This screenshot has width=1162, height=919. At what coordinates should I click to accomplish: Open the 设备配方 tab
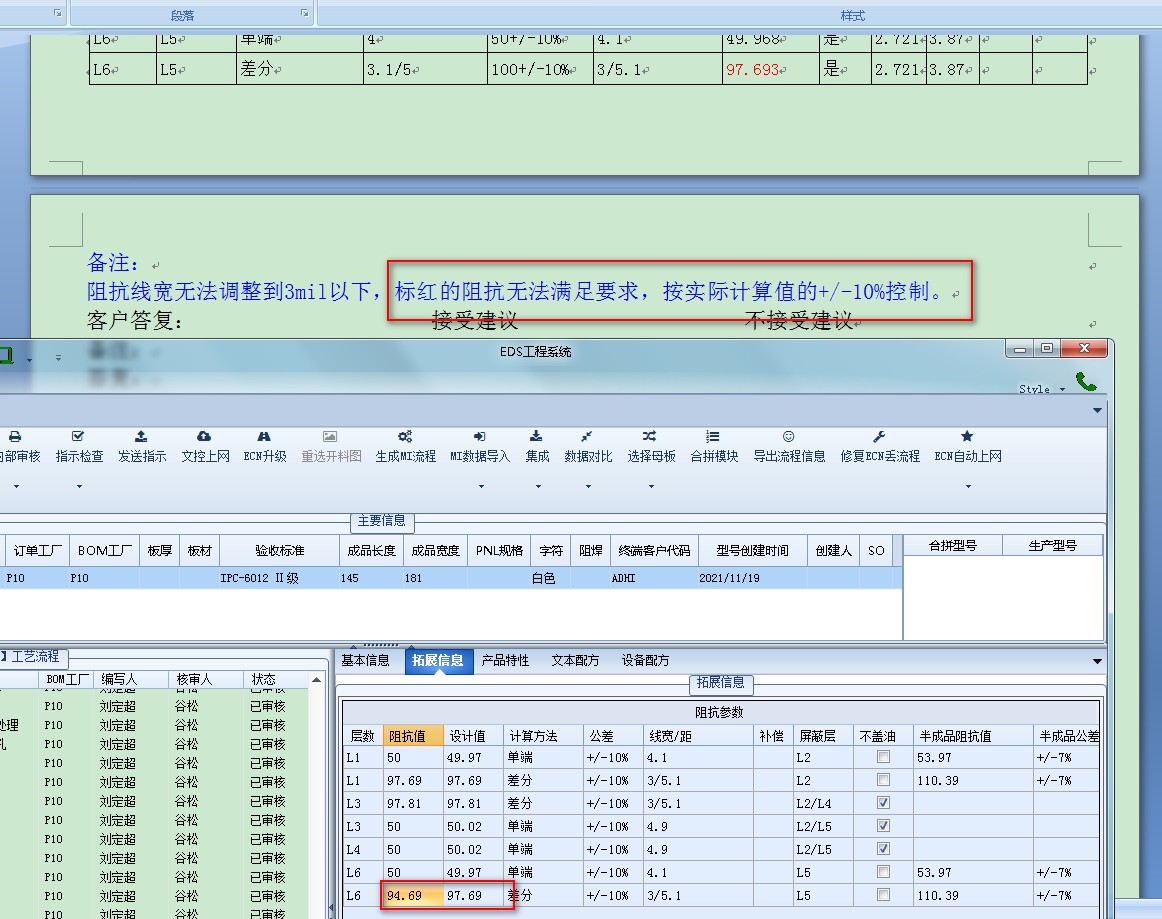click(x=645, y=660)
